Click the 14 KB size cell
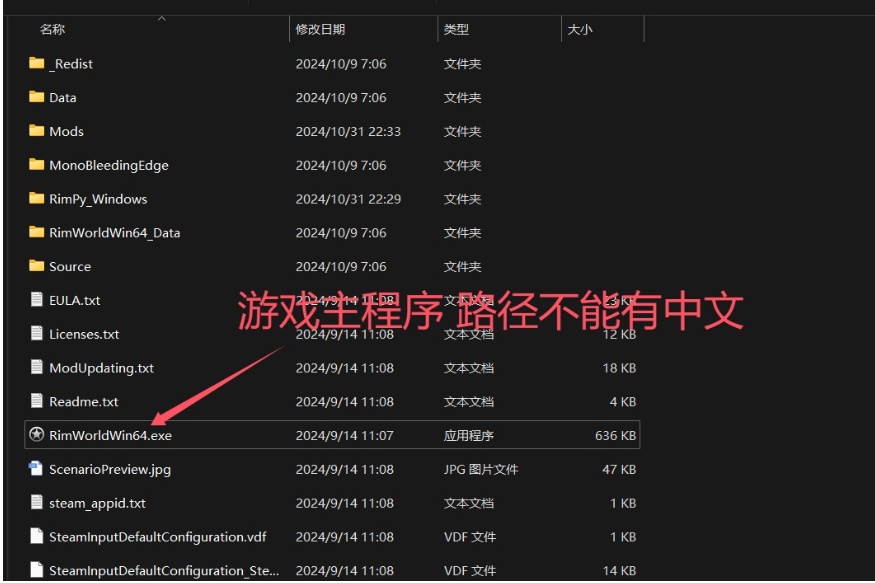 [x=619, y=571]
